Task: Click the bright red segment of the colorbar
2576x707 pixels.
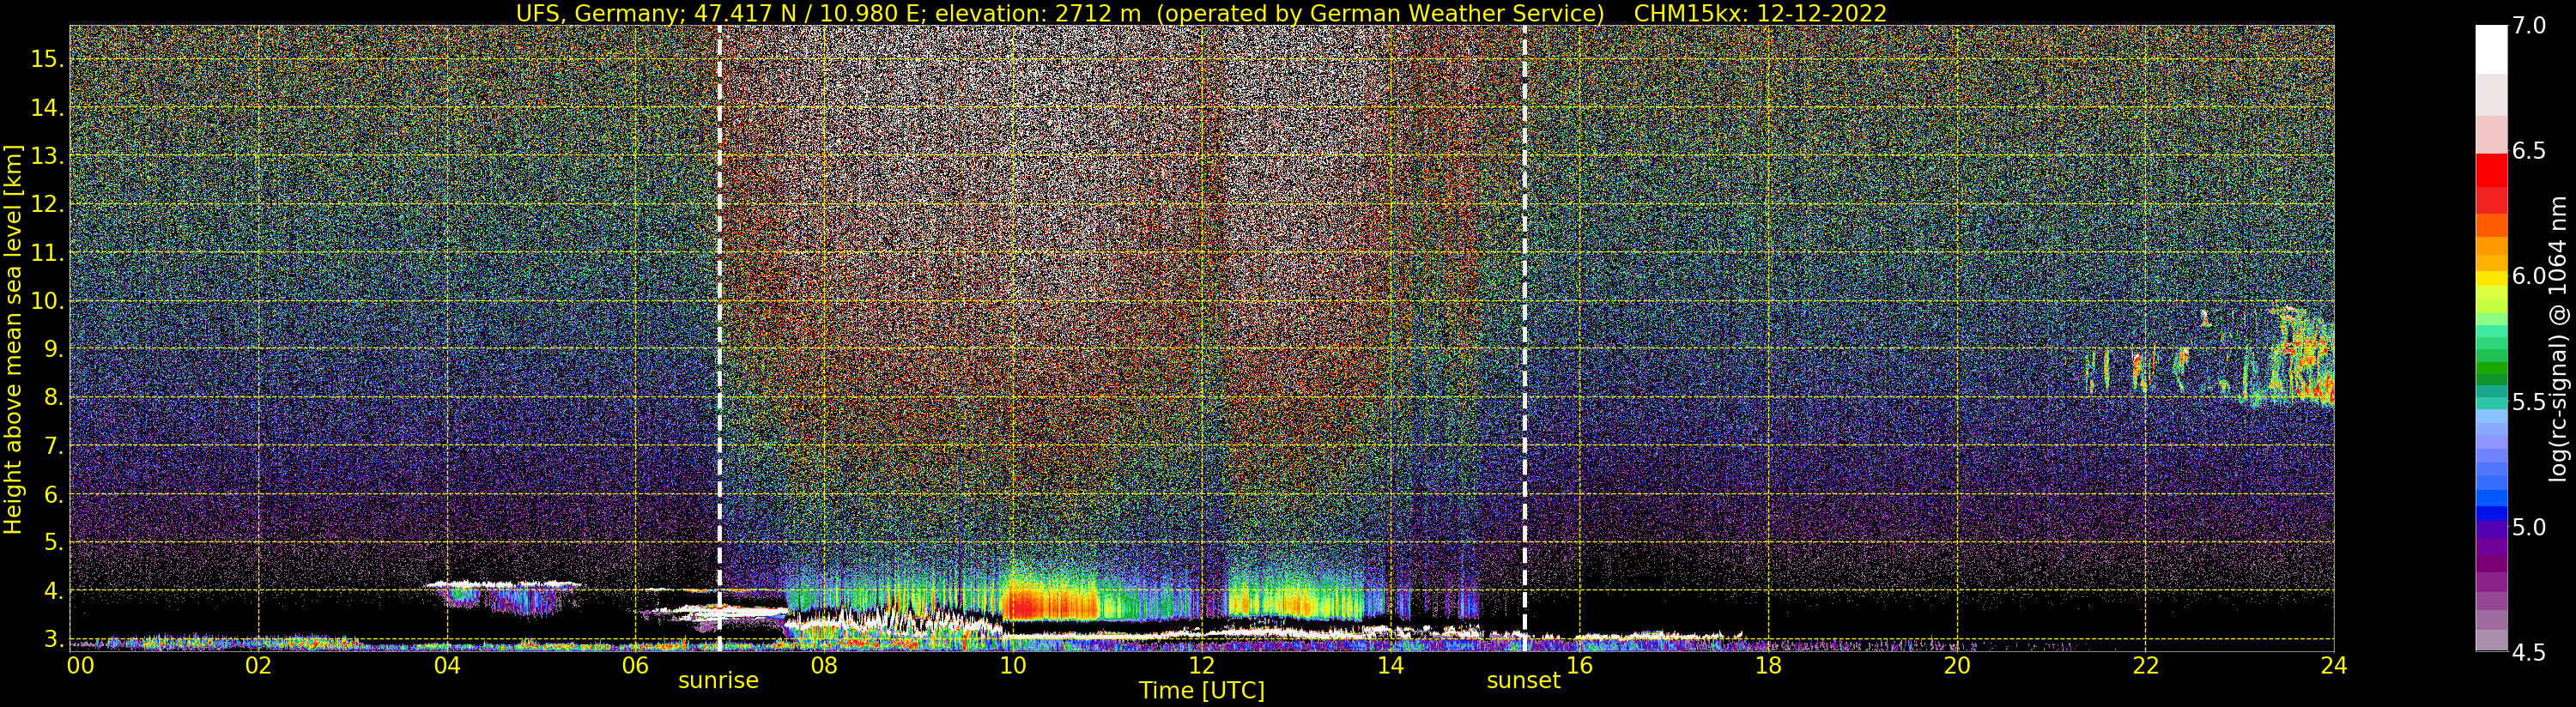Action: click(x=2491, y=170)
